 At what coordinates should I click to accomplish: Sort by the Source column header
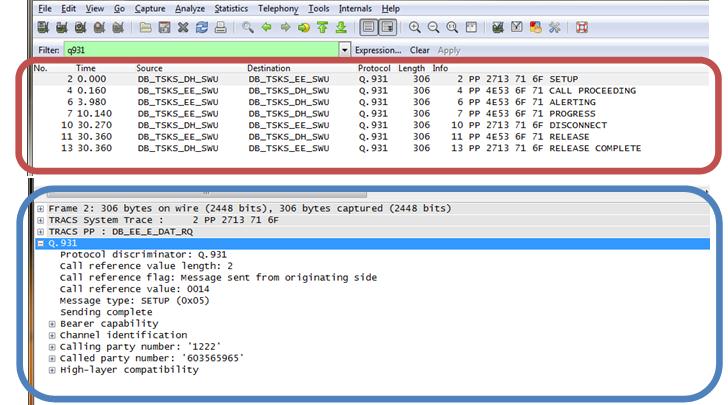pyautogui.click(x=149, y=68)
